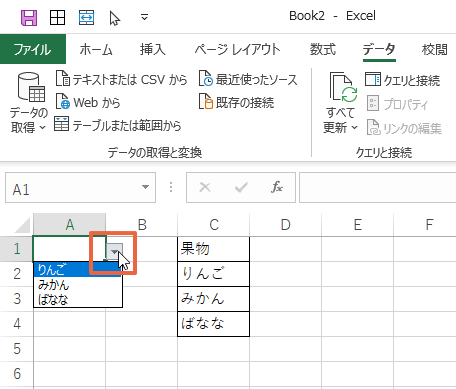This screenshot has height=389, width=456.
Task: Select row 1 header
Action: pyautogui.click(x=17, y=249)
